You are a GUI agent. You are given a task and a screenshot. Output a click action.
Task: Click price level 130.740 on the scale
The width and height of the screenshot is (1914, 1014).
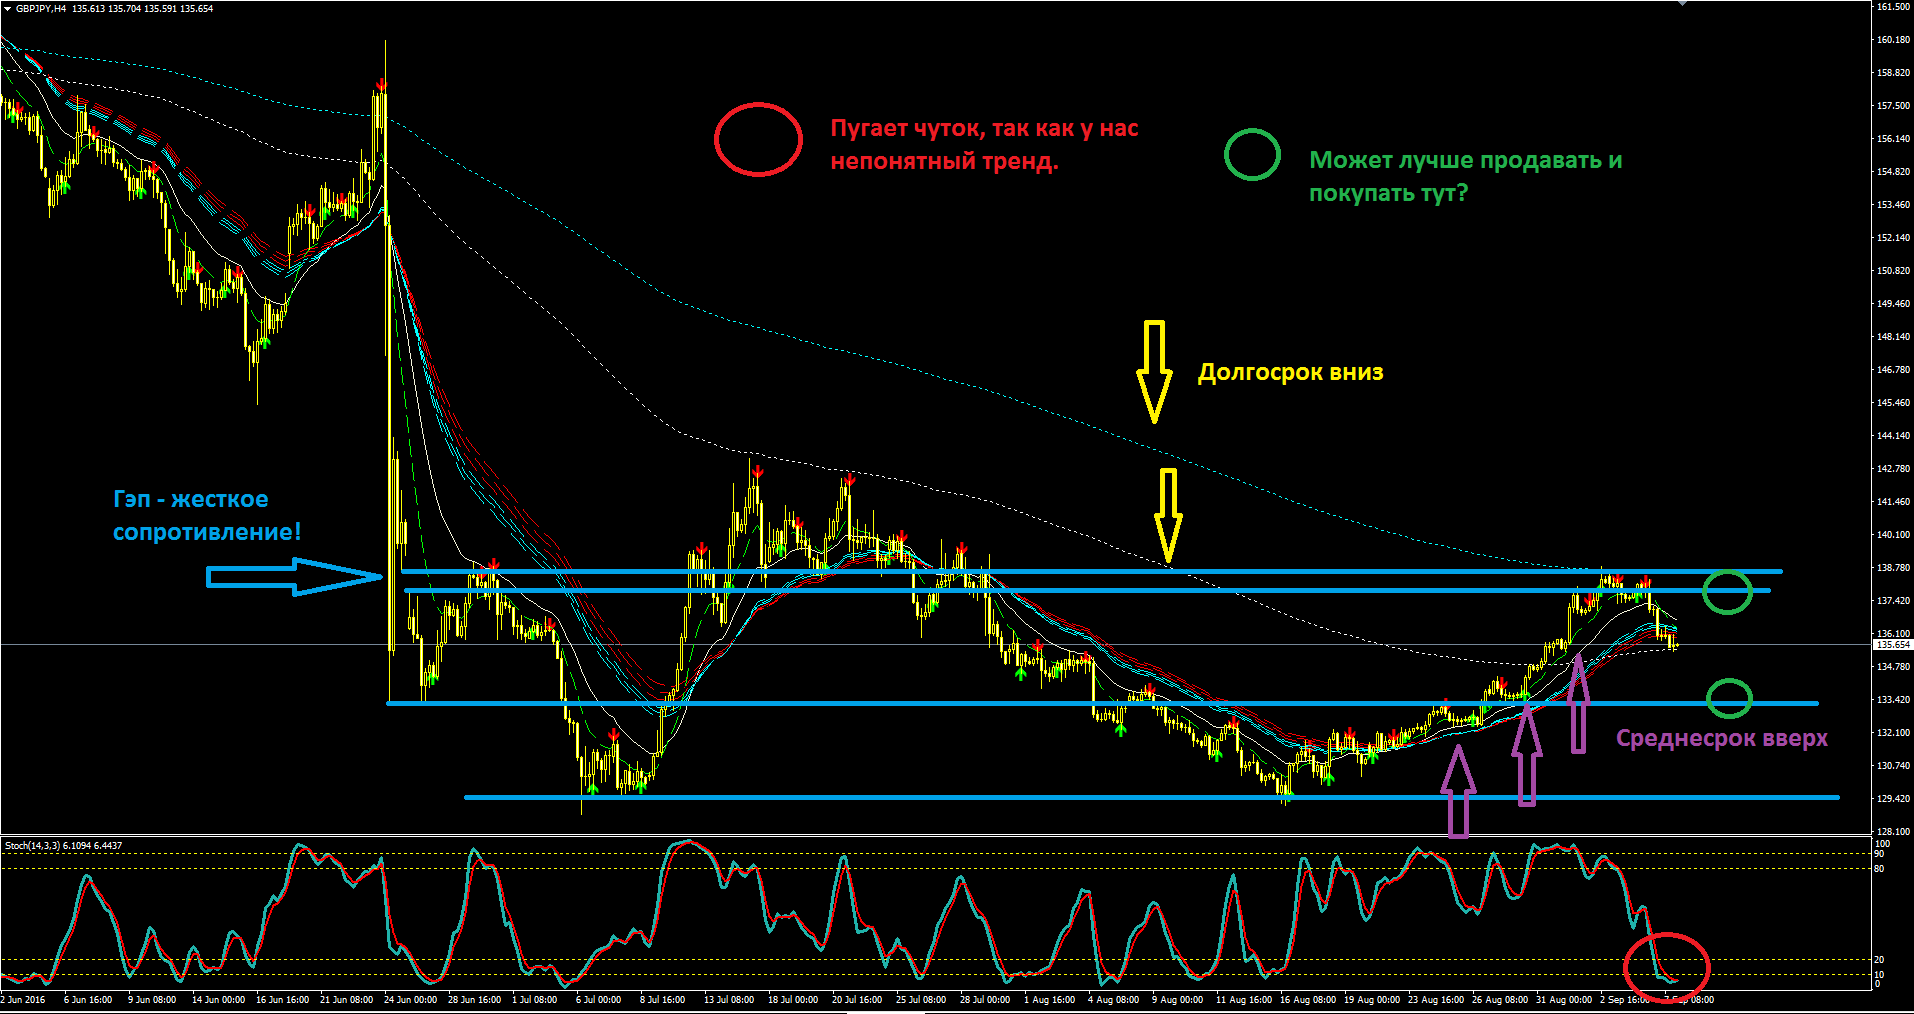click(x=1893, y=766)
